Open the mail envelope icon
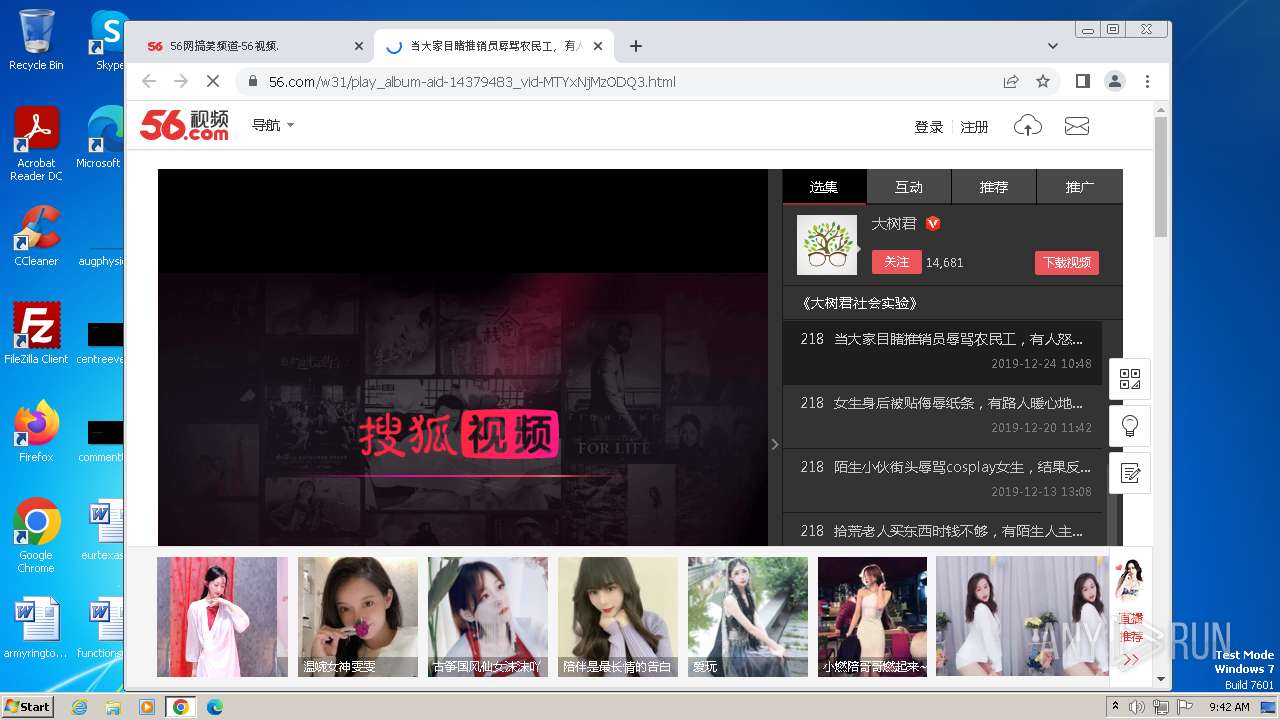Screen dimensions: 1280x720 point(1077,126)
